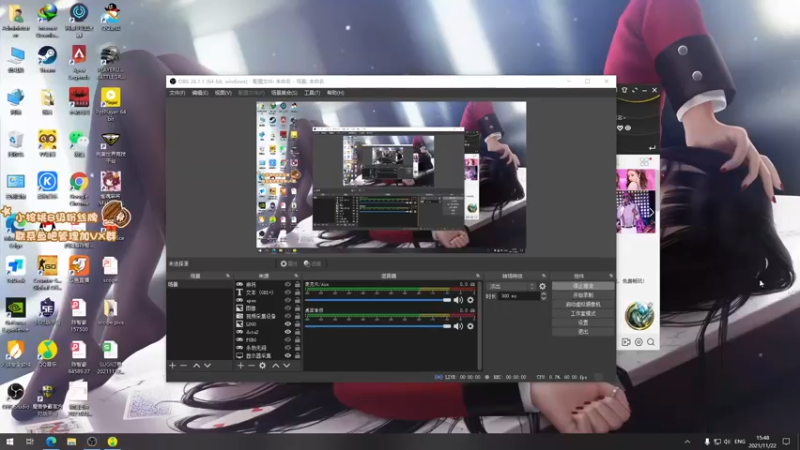Open the 工具(T) menu

pos(312,93)
